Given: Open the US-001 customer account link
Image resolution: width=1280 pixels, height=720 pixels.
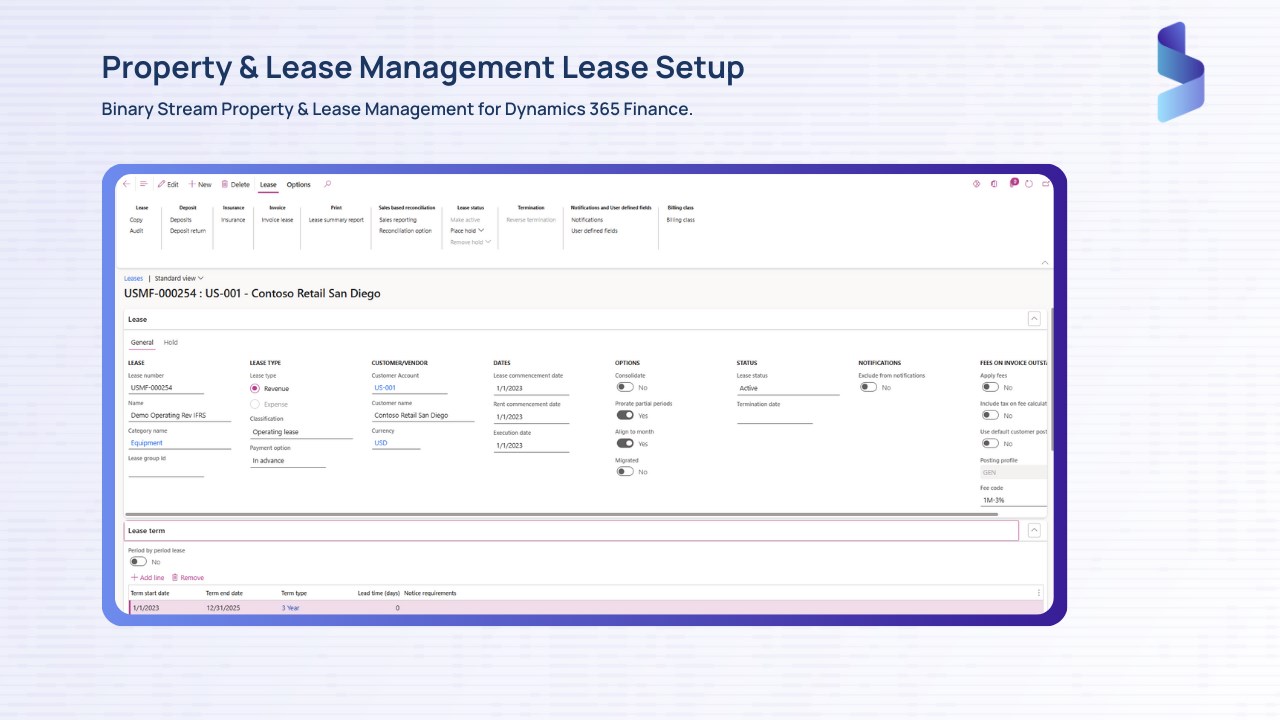Looking at the screenshot, I should (385, 388).
